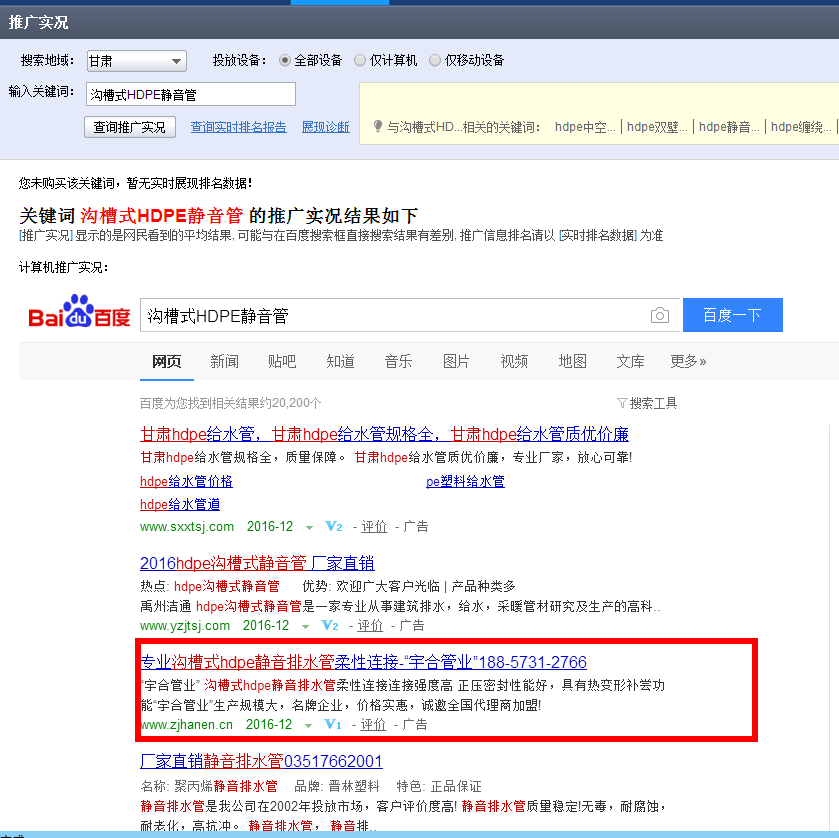Expand the arrow after www.zjhanen.cn 2016-12
The height and width of the screenshot is (838, 839).
(308, 726)
